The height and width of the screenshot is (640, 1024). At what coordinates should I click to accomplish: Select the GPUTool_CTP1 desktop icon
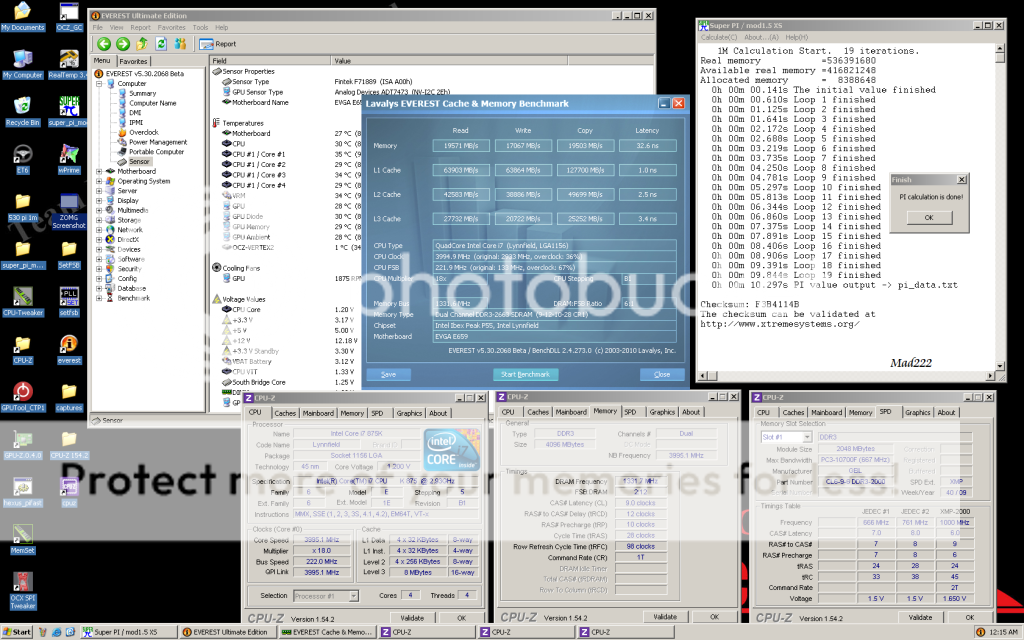(22, 391)
